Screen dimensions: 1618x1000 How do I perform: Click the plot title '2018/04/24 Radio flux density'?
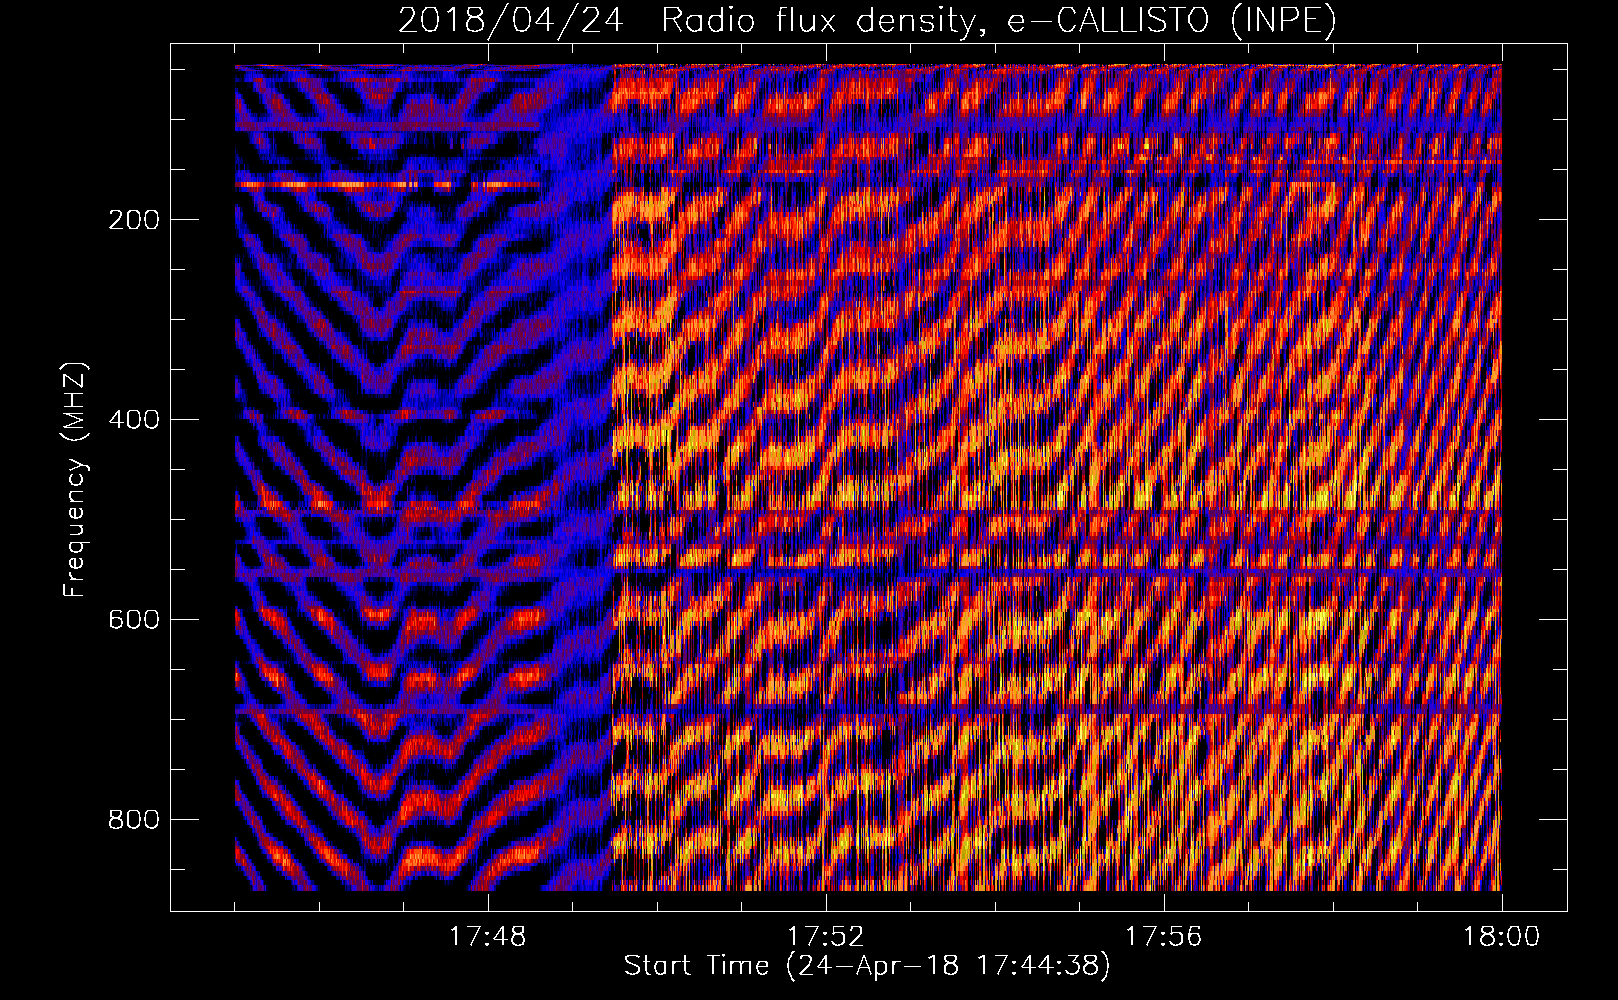pyautogui.click(x=867, y=20)
